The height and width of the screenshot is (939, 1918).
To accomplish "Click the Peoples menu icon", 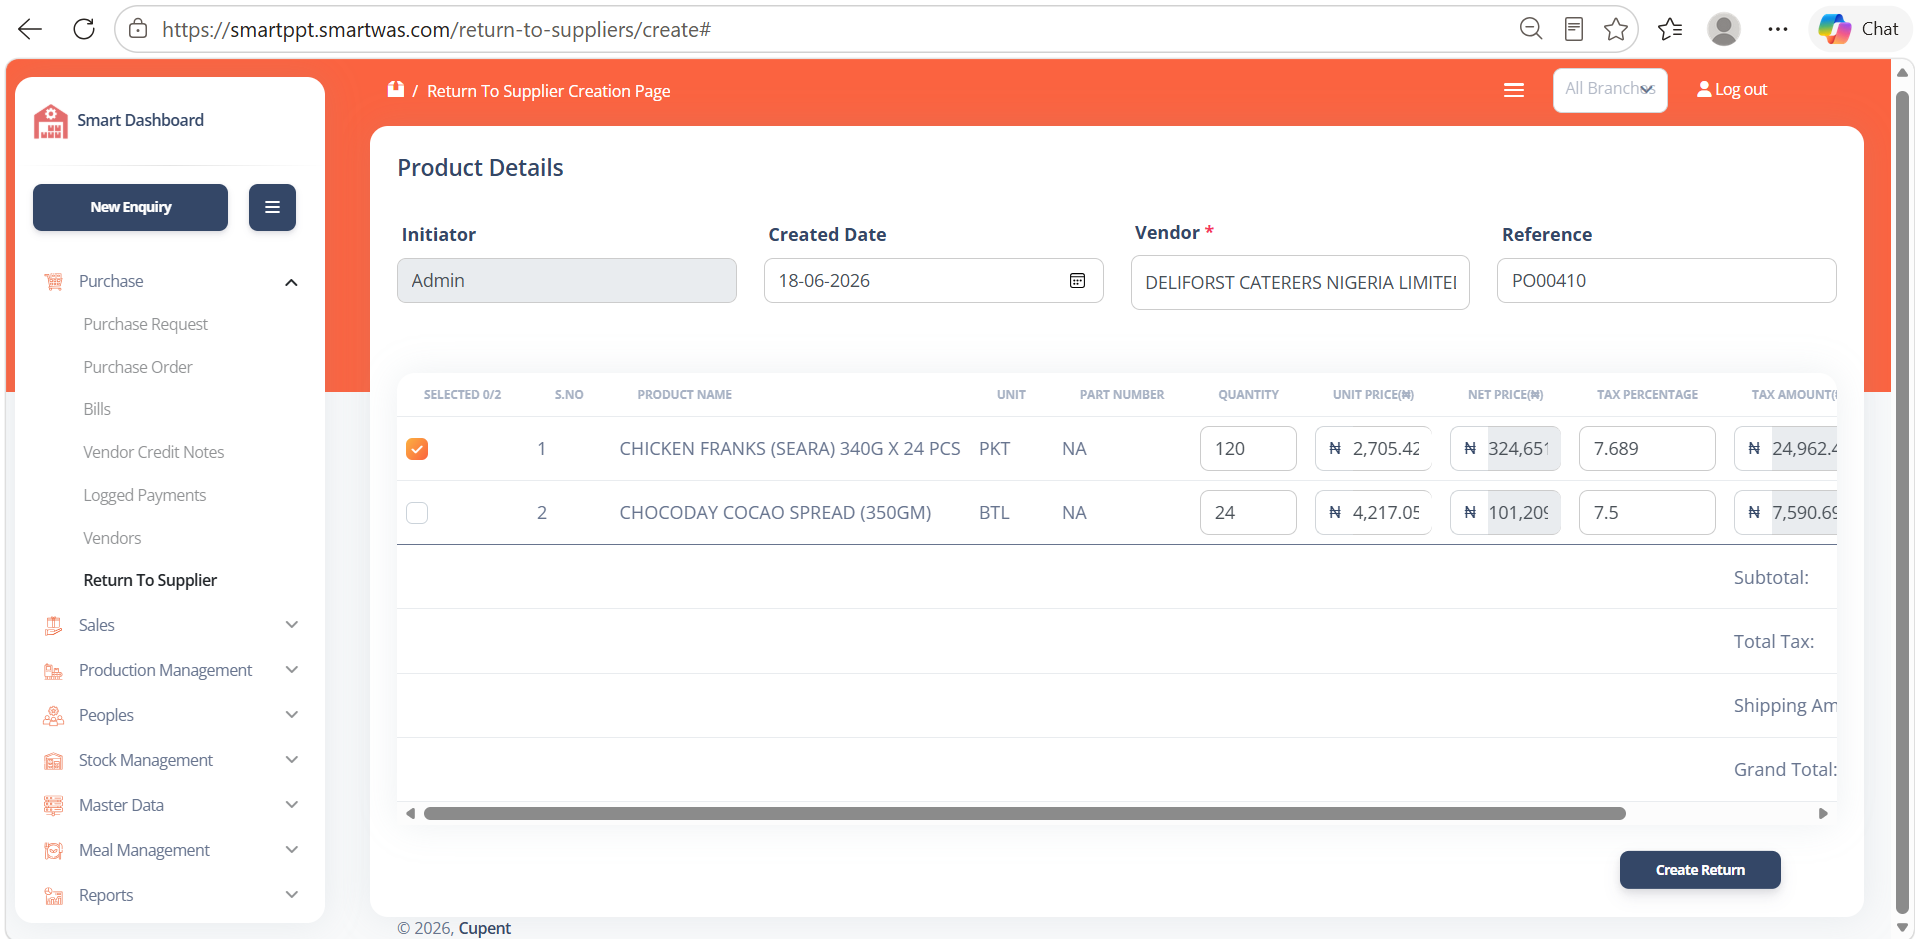I will 54,716.
